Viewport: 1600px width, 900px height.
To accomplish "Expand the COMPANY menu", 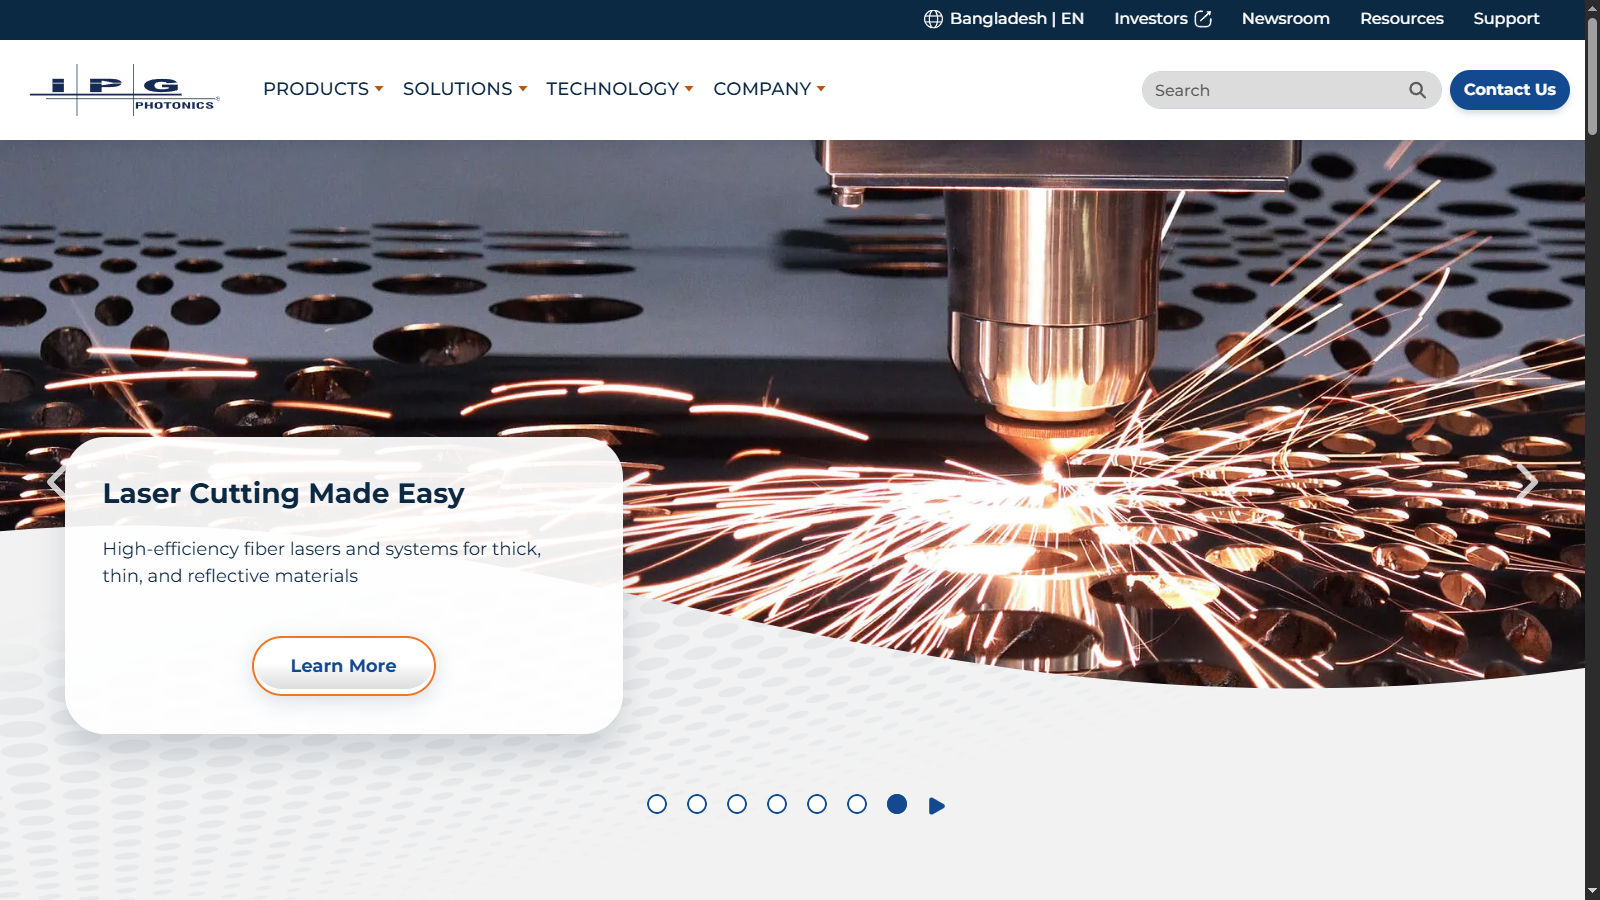I will (769, 89).
